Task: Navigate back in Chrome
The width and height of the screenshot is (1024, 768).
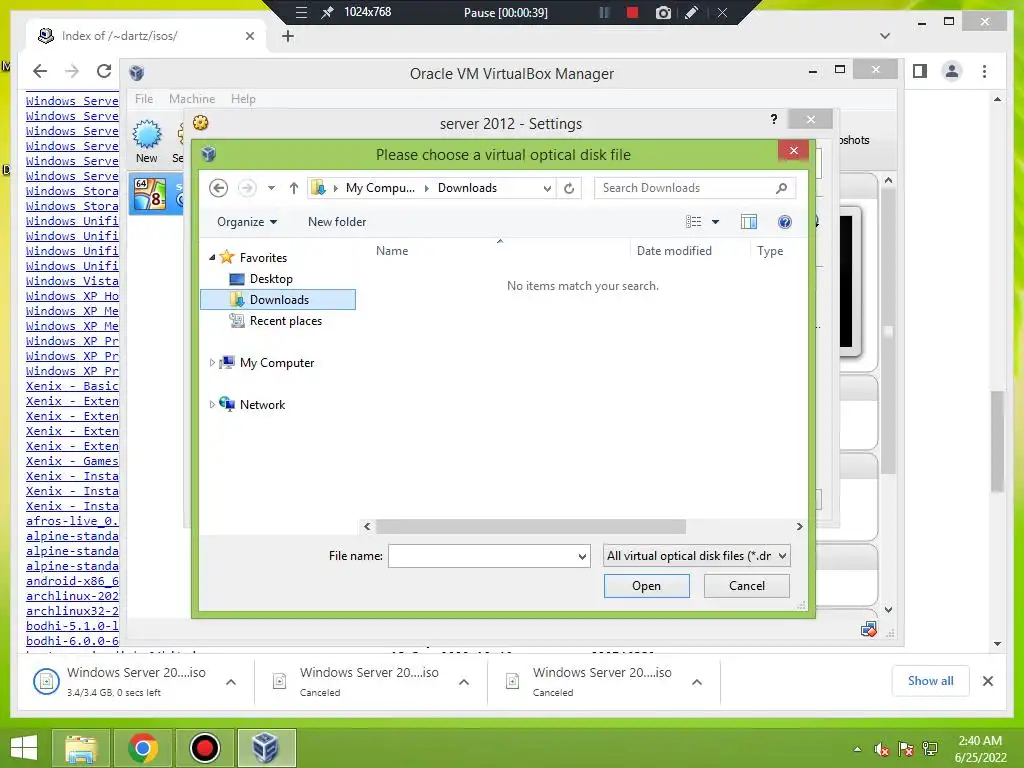Action: (40, 71)
